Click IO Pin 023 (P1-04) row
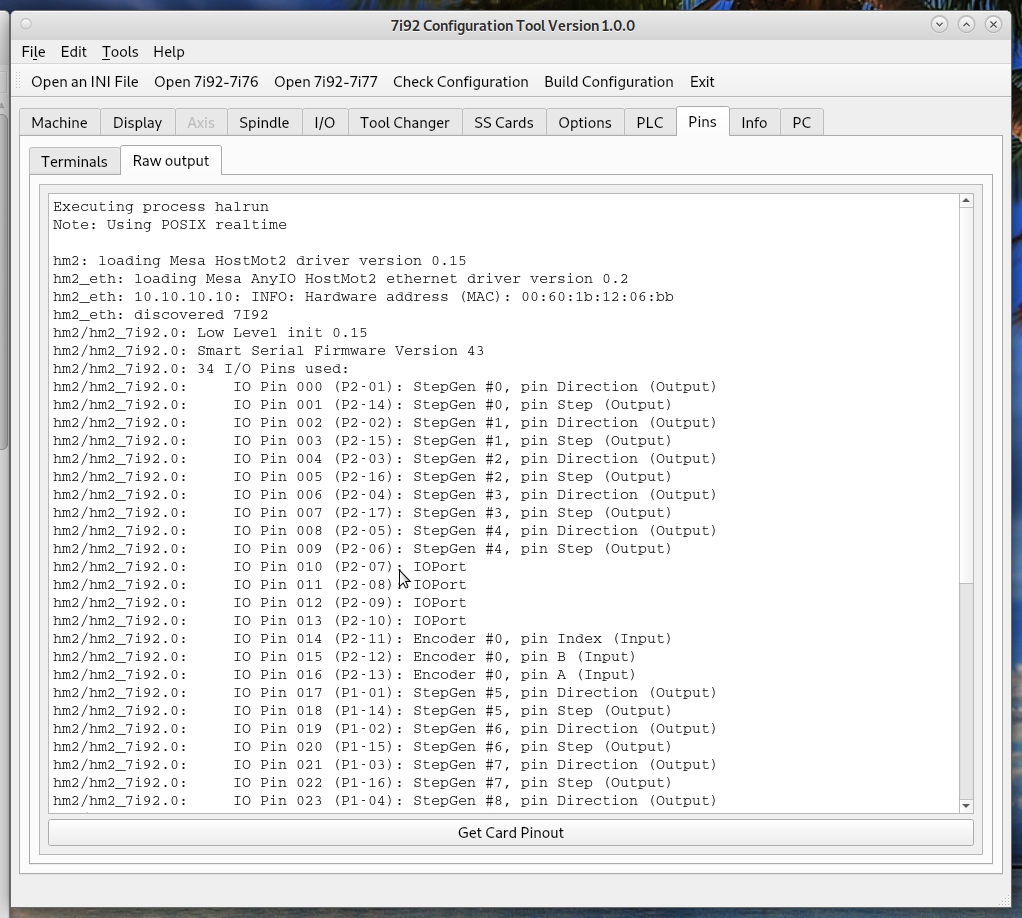The image size is (1022, 918). 385,801
